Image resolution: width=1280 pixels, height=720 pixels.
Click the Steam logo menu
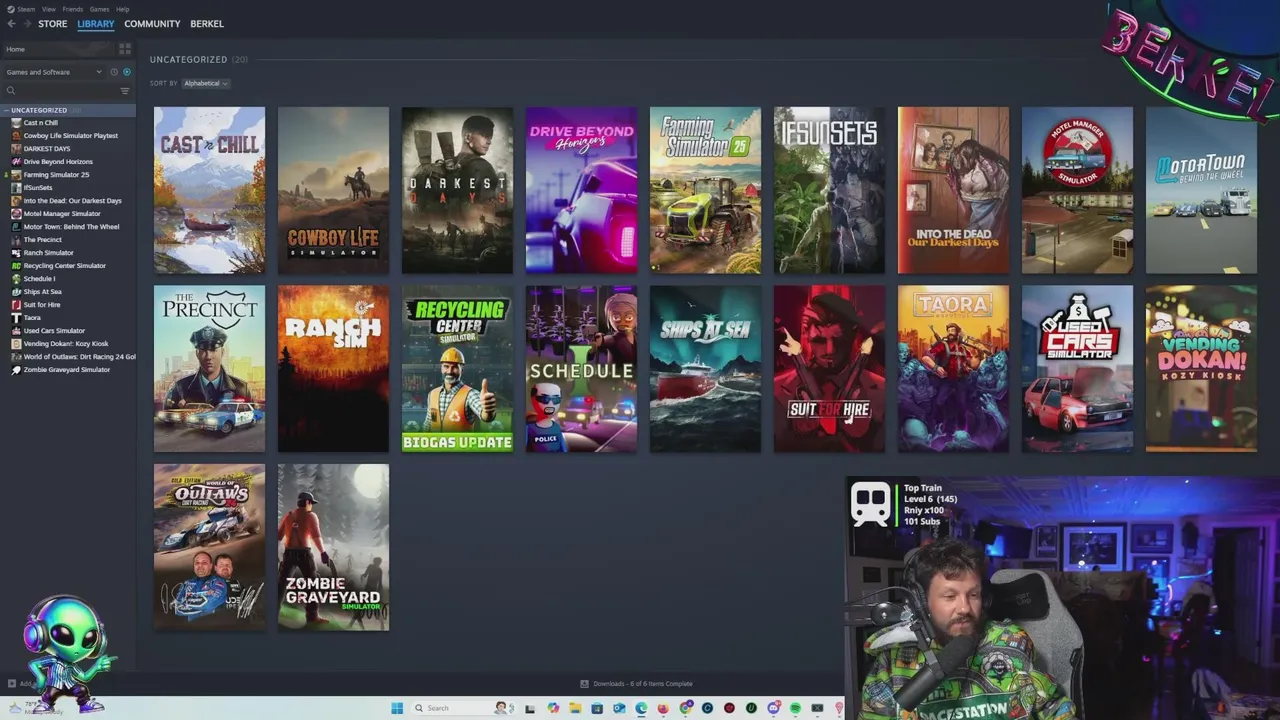click(20, 9)
